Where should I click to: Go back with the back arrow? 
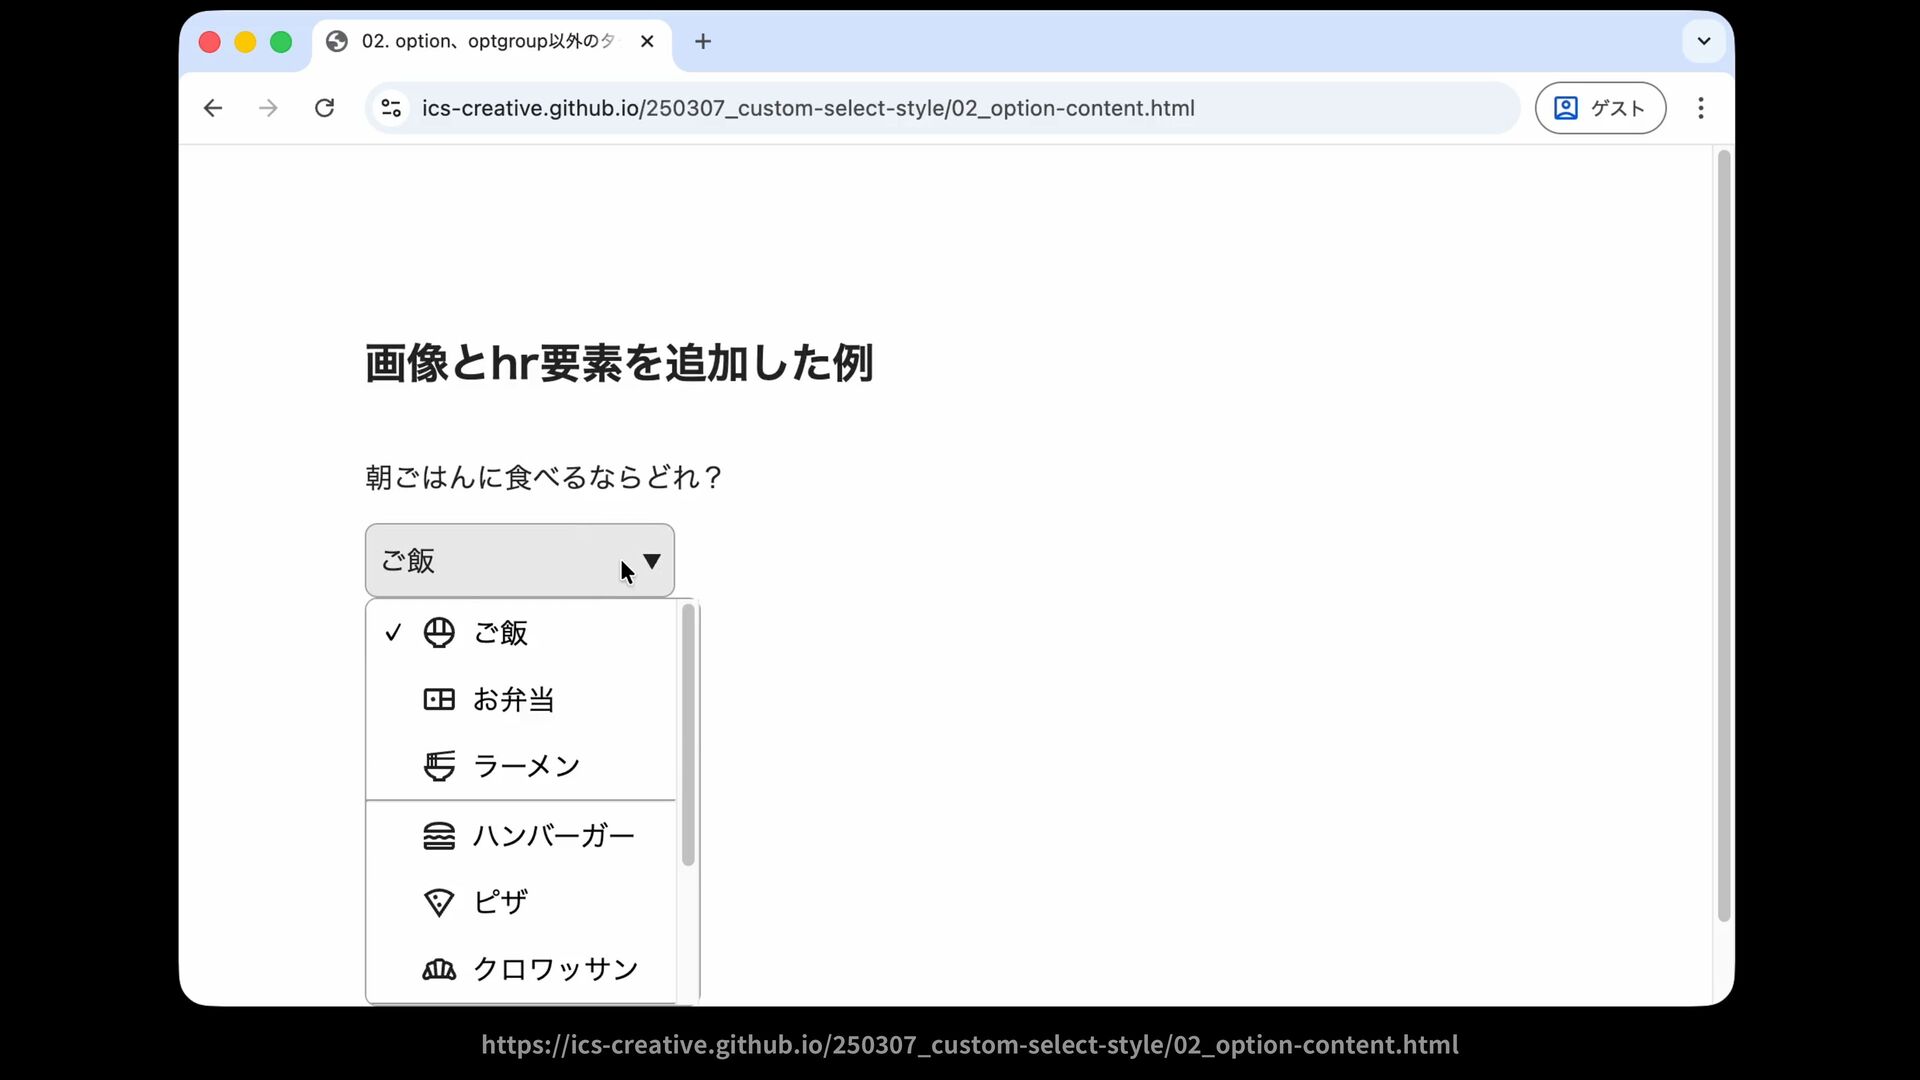[213, 108]
